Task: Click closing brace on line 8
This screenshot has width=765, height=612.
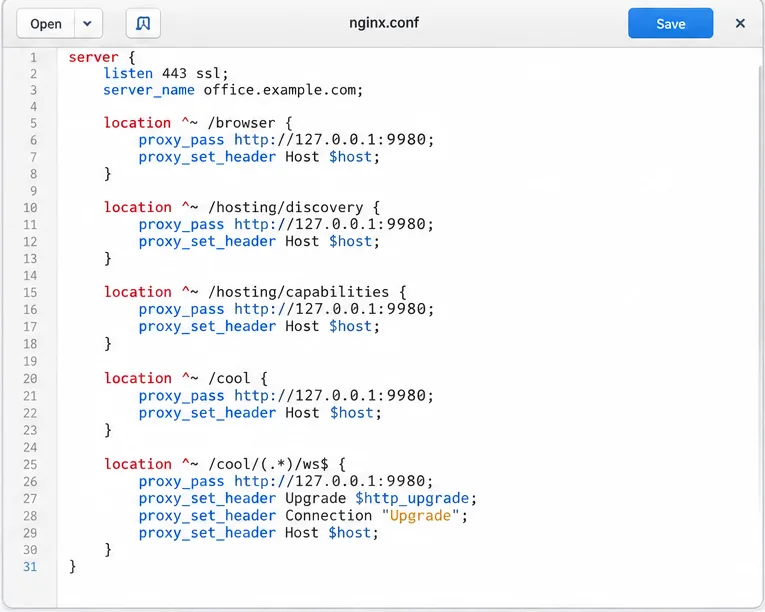Action: coord(108,174)
